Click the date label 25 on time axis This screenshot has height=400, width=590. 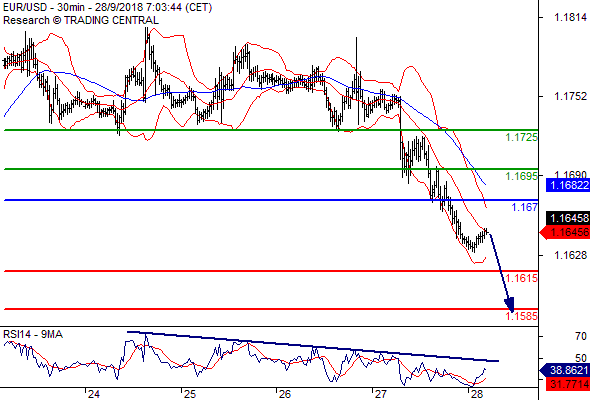190,394
